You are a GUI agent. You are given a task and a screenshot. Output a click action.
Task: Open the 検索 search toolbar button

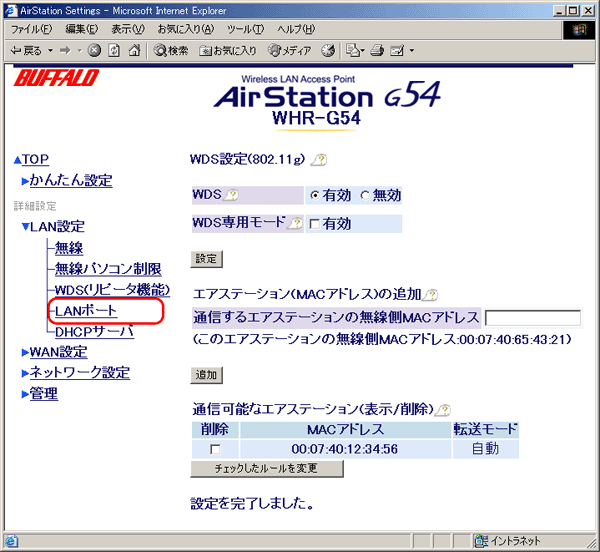(171, 50)
